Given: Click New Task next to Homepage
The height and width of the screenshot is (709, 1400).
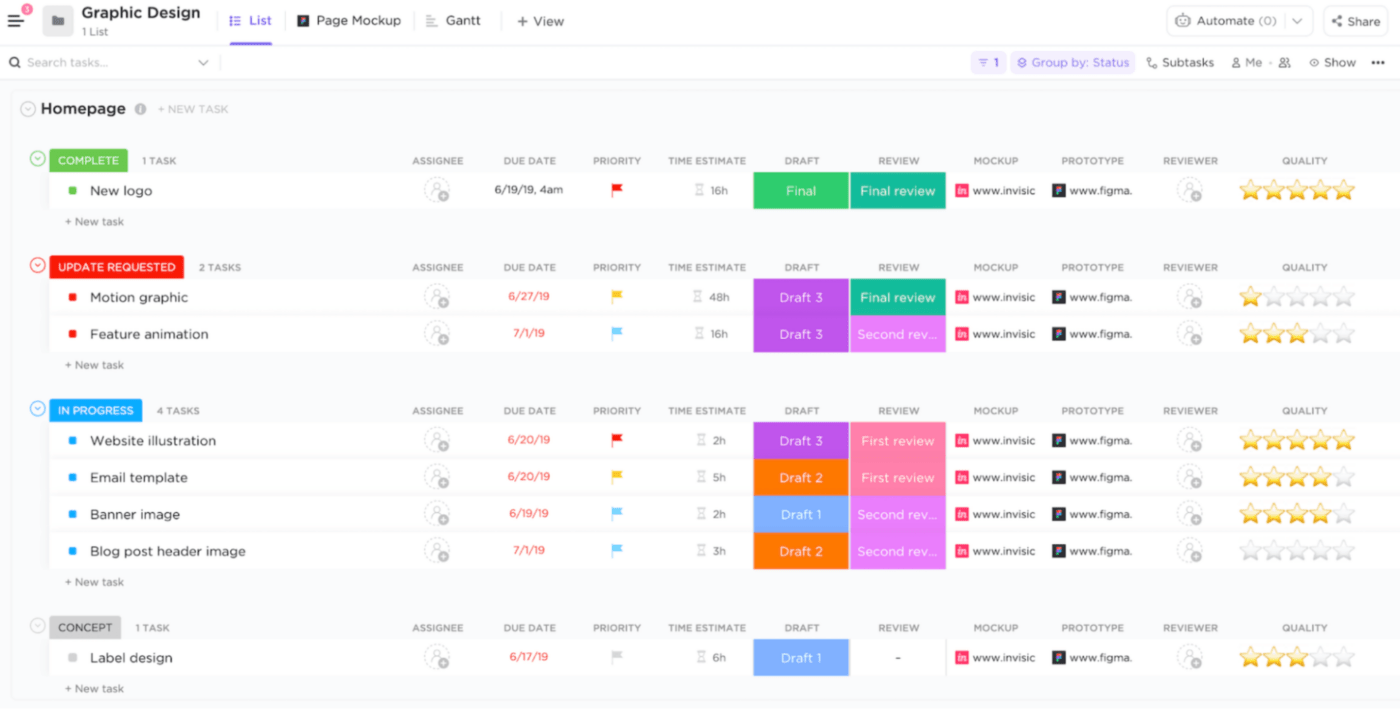Looking at the screenshot, I should [193, 108].
